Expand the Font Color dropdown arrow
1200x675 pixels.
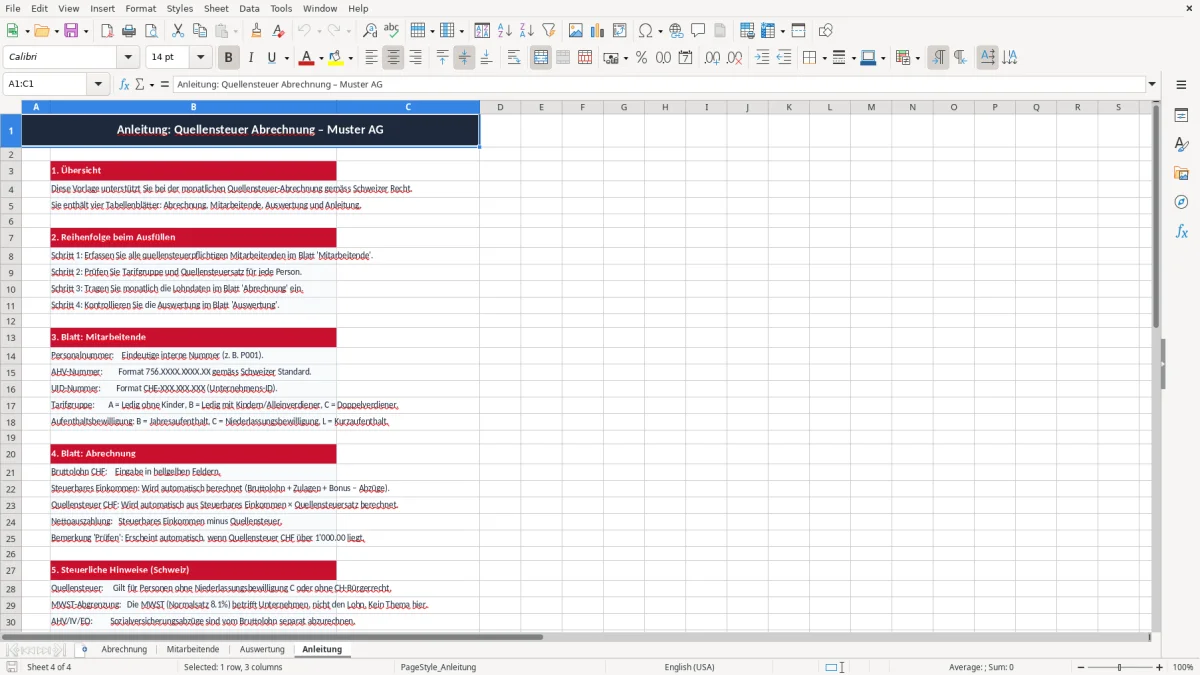pos(322,58)
